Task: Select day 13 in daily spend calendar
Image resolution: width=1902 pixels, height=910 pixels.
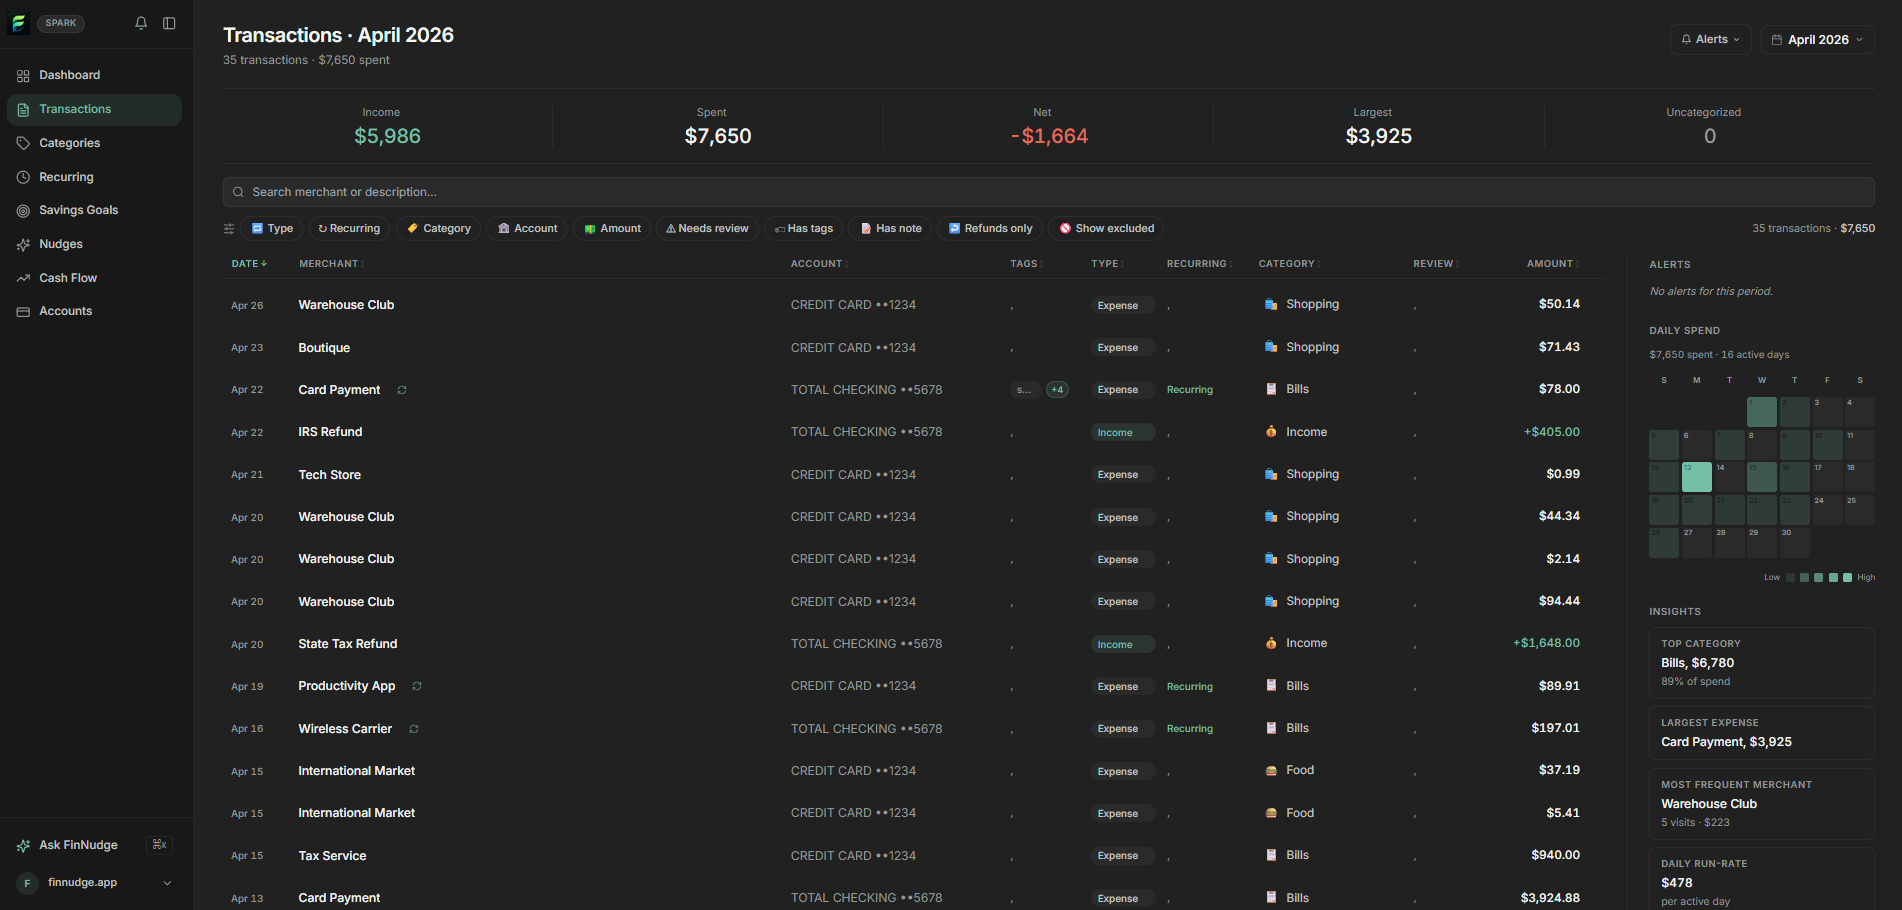Action: pyautogui.click(x=1696, y=477)
